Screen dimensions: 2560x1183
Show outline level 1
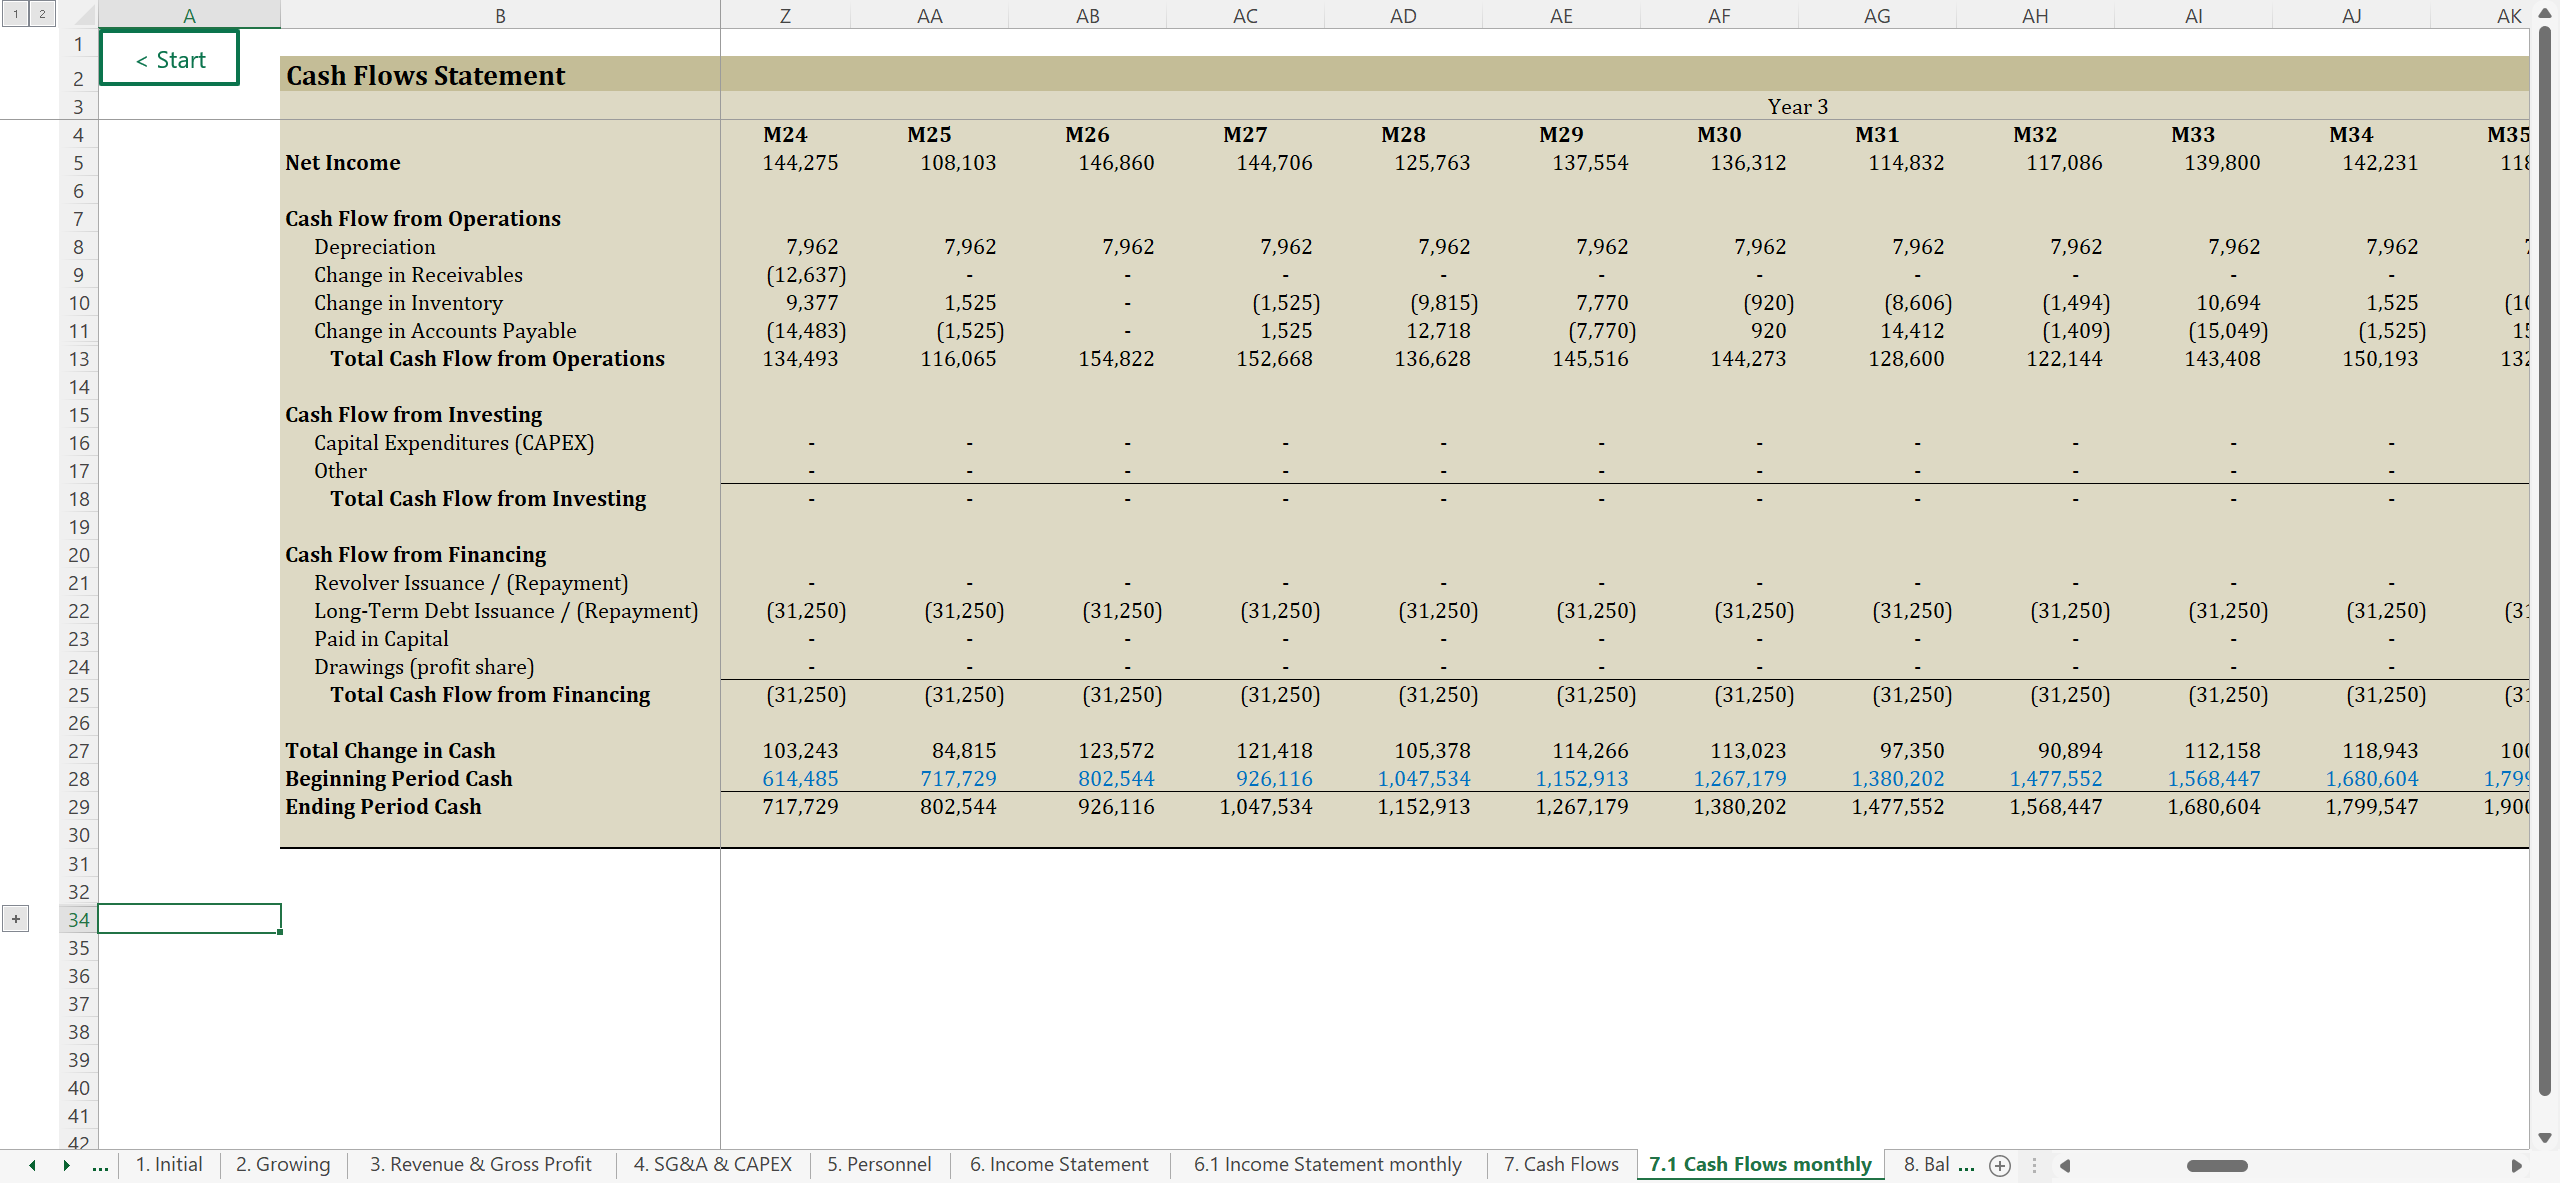click(16, 14)
